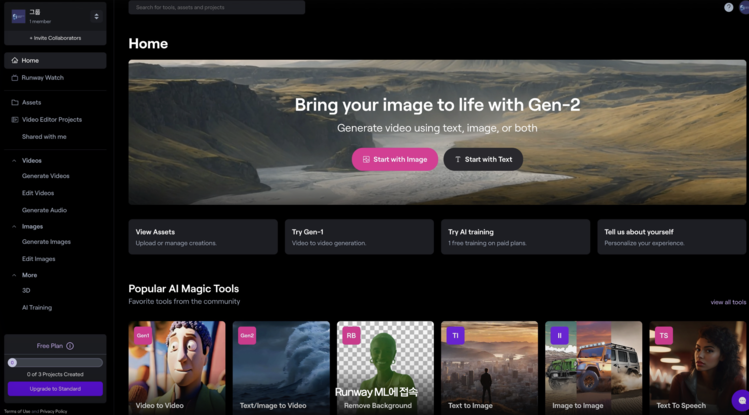Open Shared with me
This screenshot has height=415, width=749.
44,137
